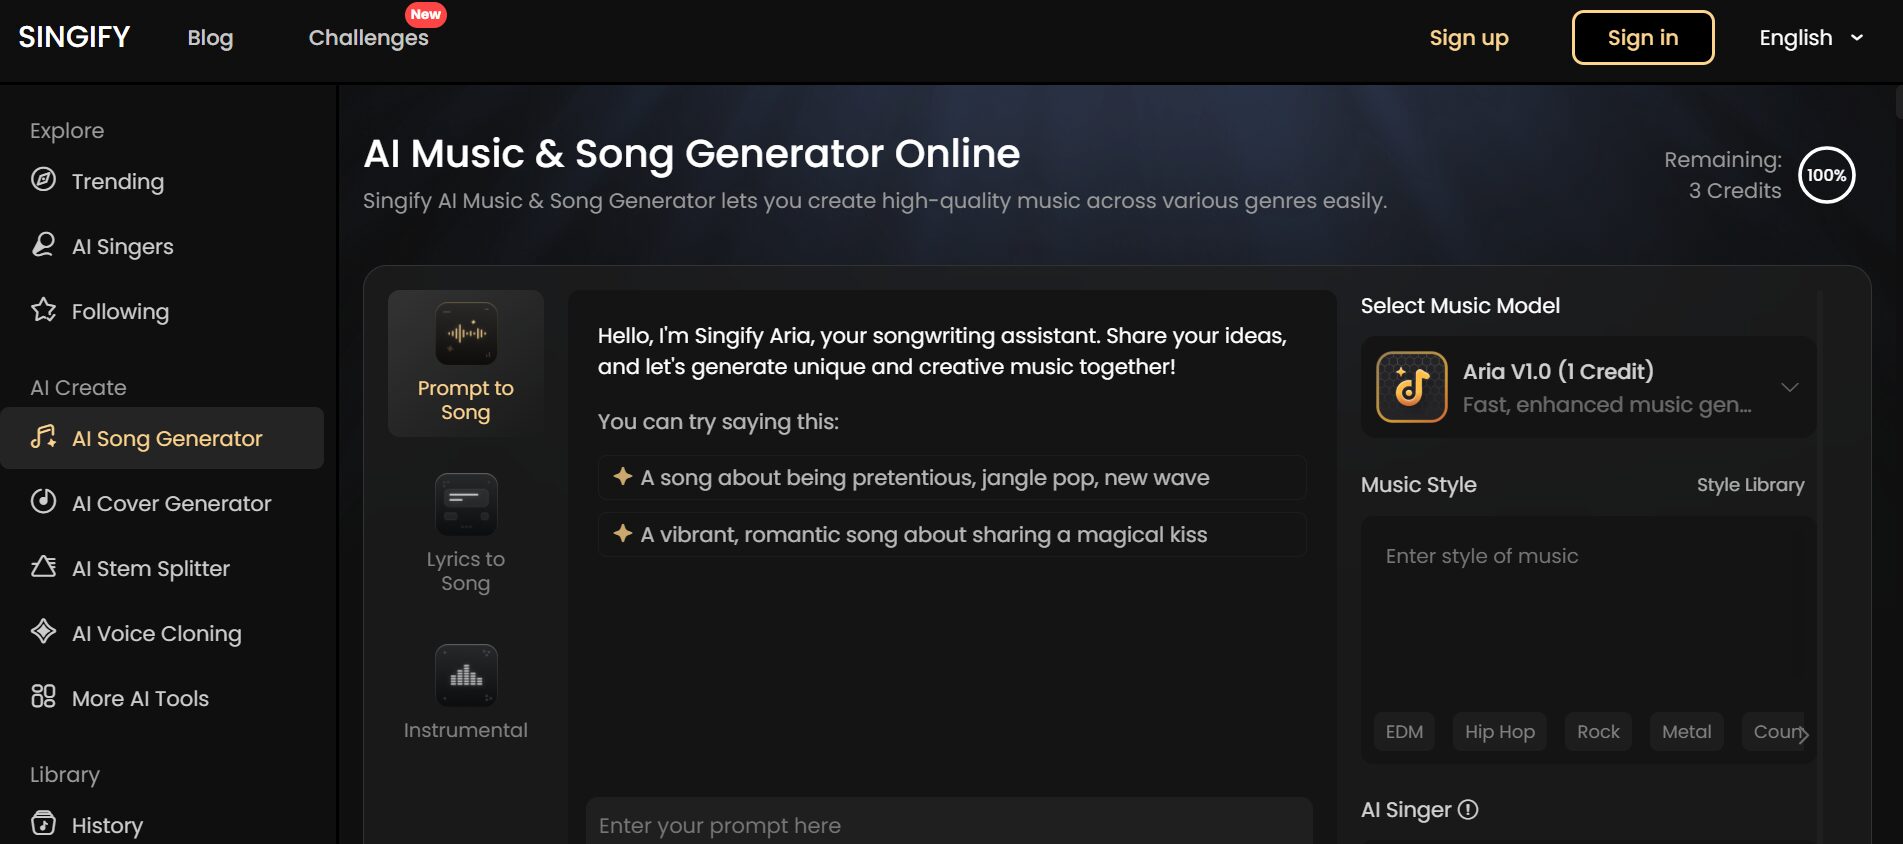This screenshot has height=844, width=1903.
Task: Show more style tags with right arrow
Action: [x=1803, y=734]
